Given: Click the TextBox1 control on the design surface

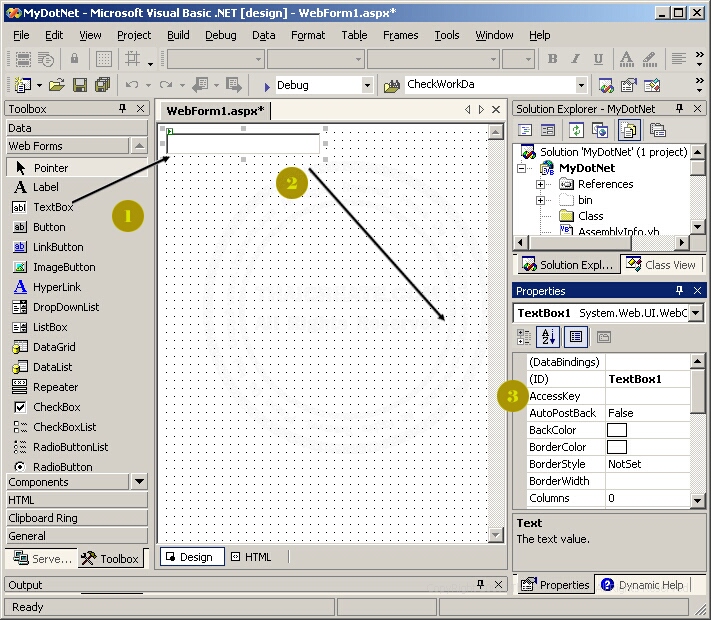Looking at the screenshot, I should (243, 144).
